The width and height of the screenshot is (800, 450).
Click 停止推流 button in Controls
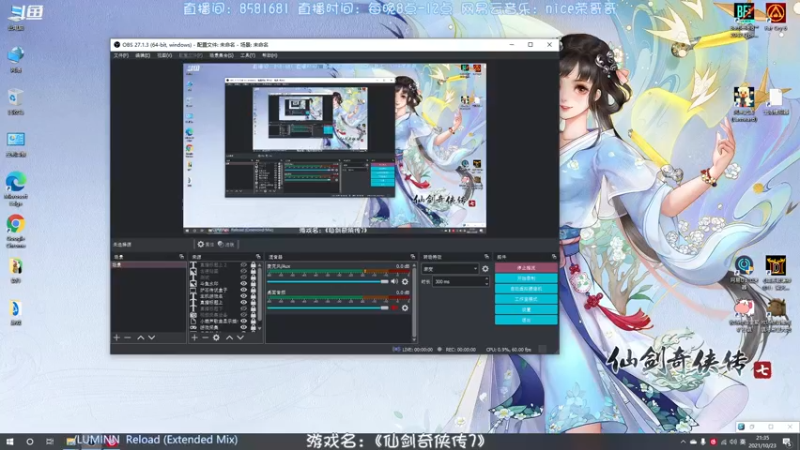coord(526,268)
